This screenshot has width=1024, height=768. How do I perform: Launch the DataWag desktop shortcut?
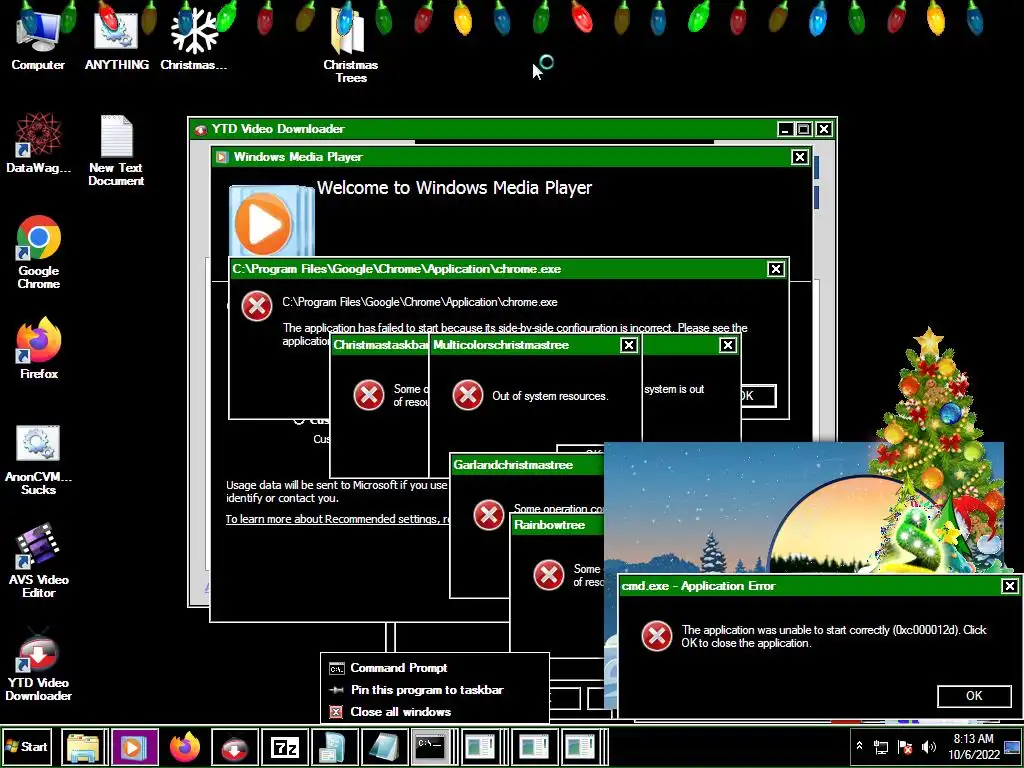click(x=38, y=144)
